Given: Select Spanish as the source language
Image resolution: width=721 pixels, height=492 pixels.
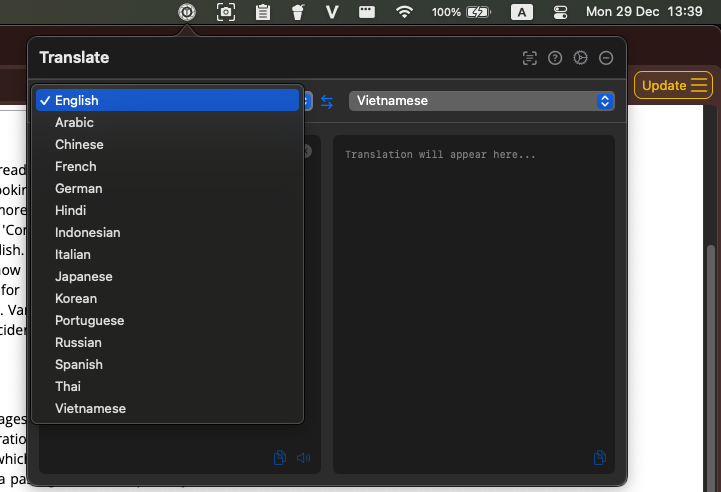Looking at the screenshot, I should (x=79, y=364).
